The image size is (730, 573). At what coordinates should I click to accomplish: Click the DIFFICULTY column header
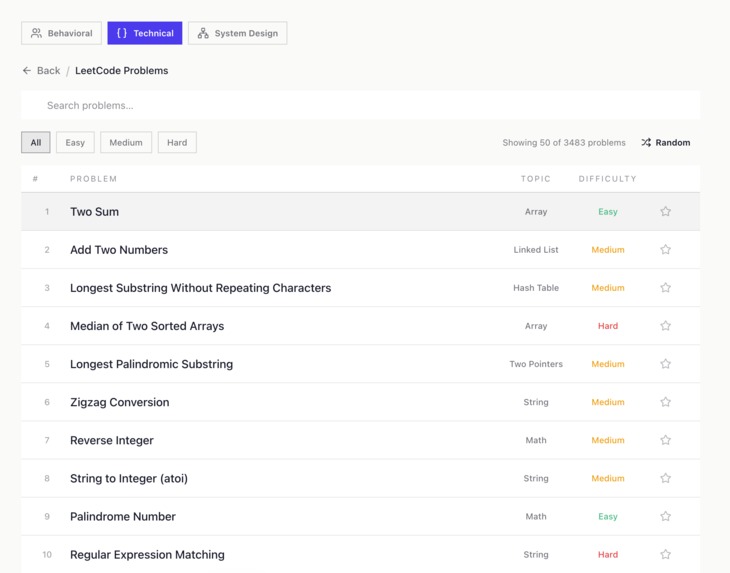[x=608, y=179]
